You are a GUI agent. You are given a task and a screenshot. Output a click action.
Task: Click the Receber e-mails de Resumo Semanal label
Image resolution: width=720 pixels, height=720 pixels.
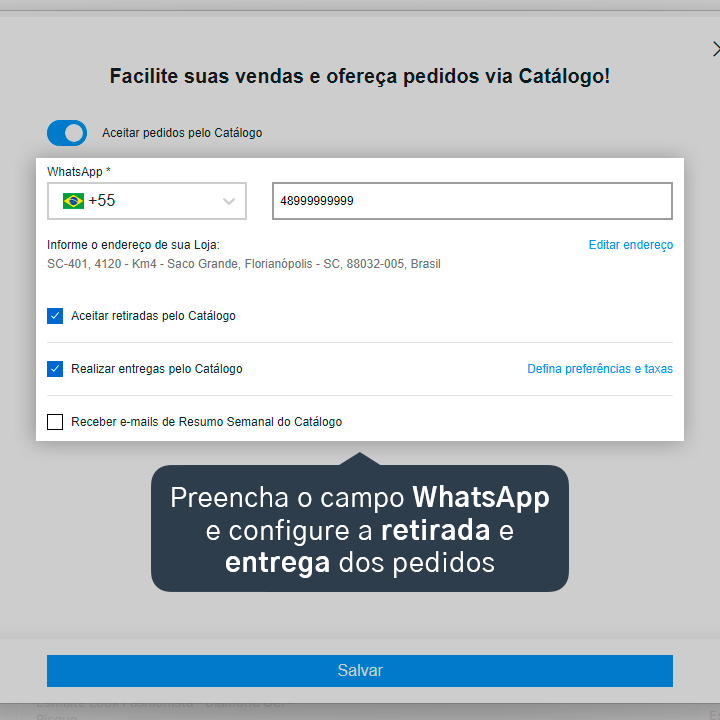point(207,422)
